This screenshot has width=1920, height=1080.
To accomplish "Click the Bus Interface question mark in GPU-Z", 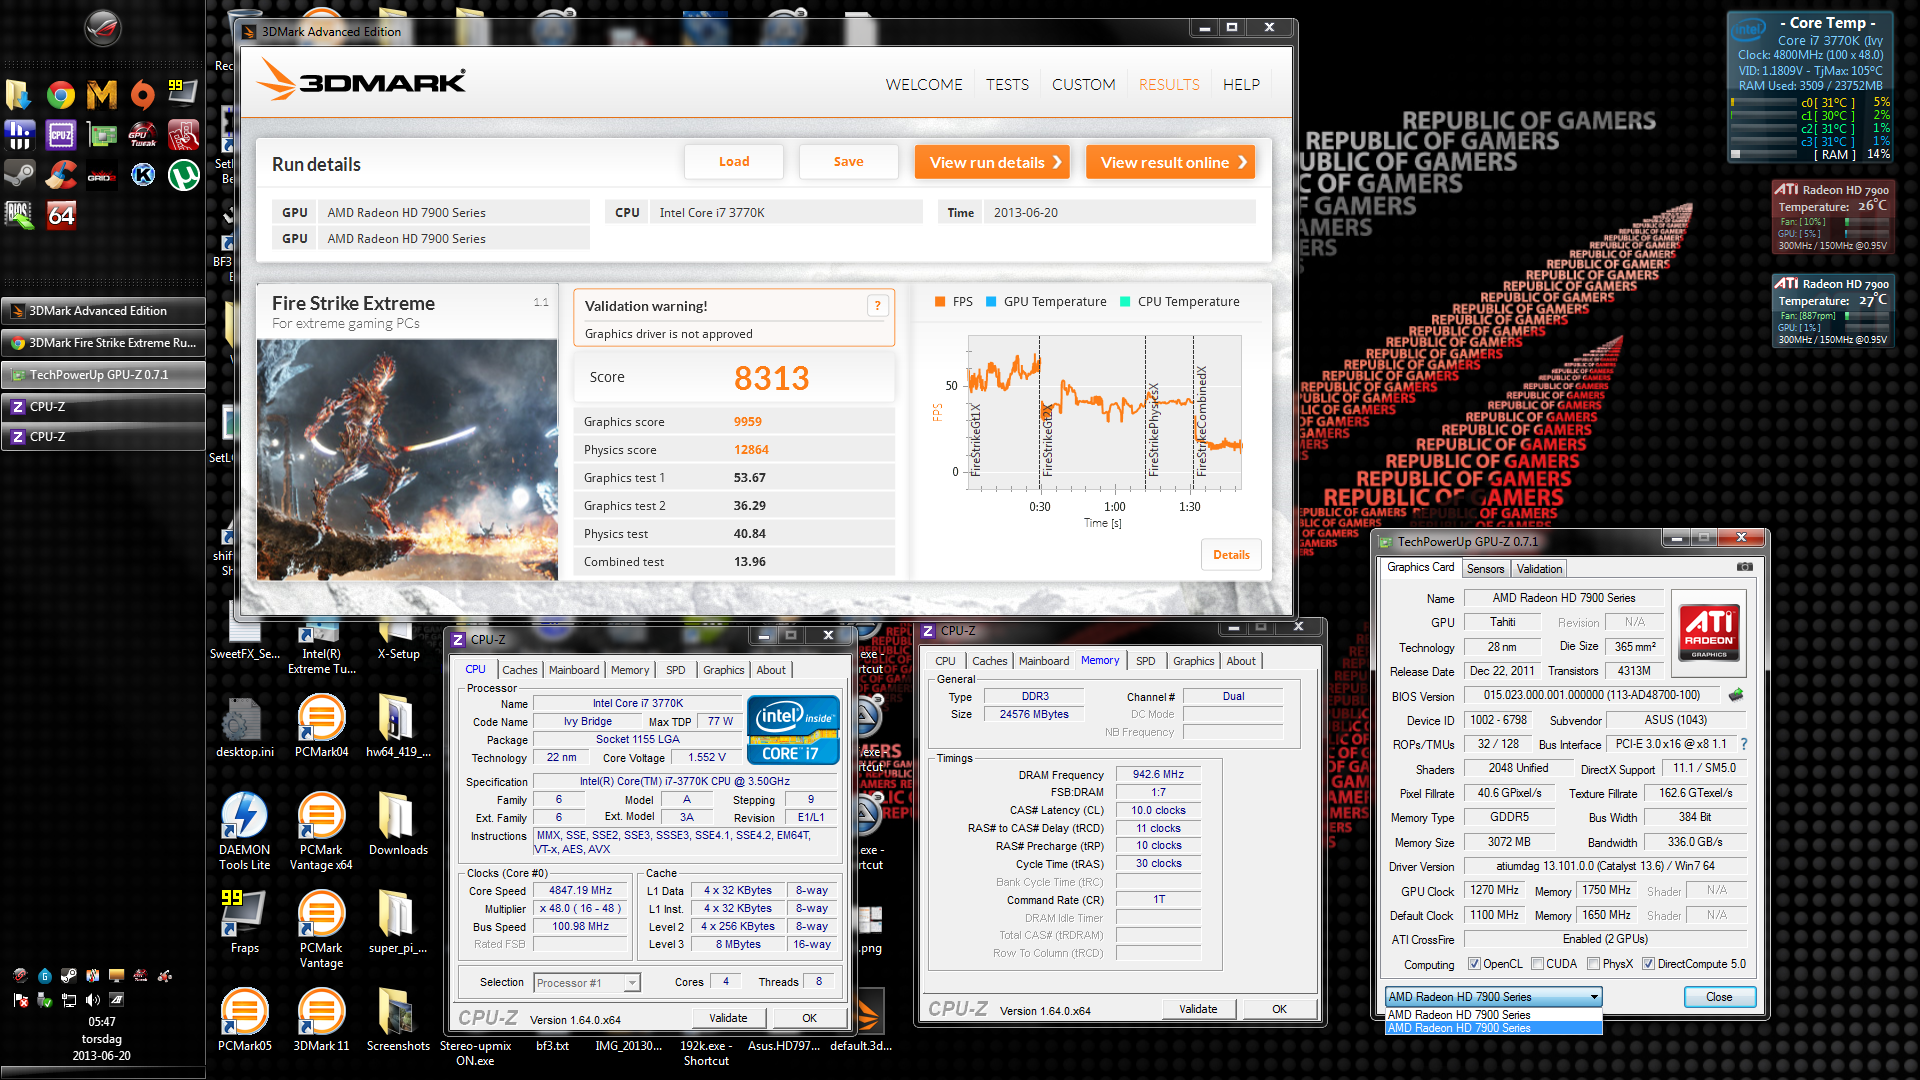I will (1744, 744).
